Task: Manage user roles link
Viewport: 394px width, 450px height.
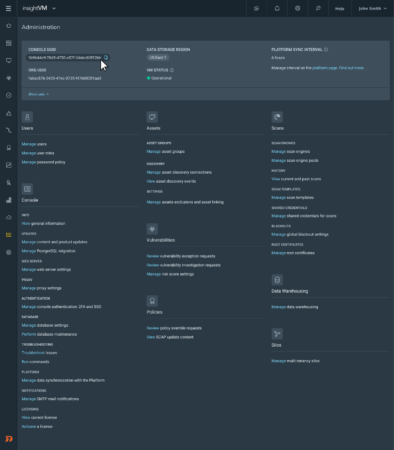Action: pos(38,153)
